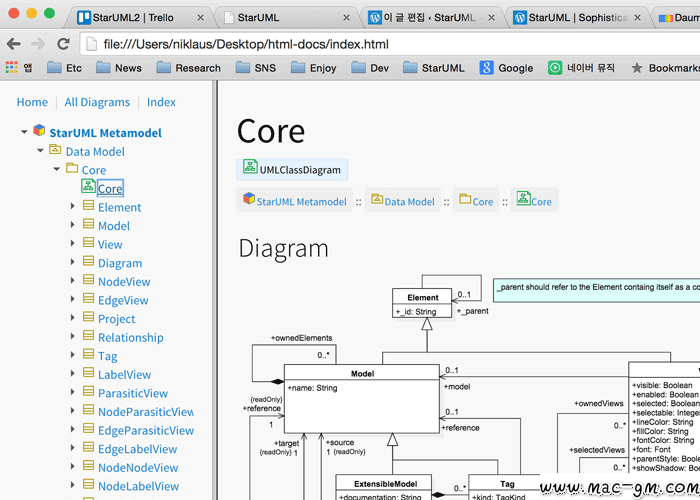Click the class icon beside Relationship
Screen dimensions: 700x500
[x=88, y=336]
